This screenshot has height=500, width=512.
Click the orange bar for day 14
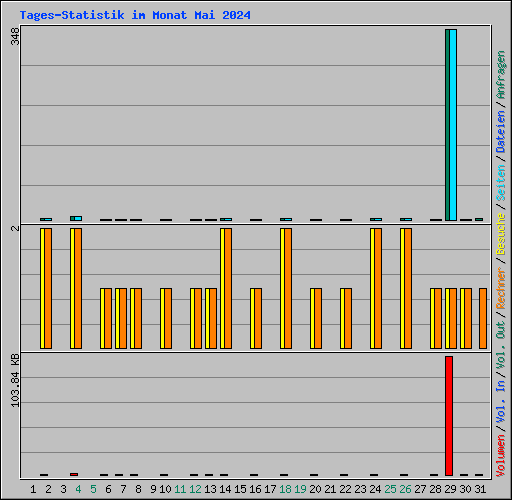tap(228, 288)
